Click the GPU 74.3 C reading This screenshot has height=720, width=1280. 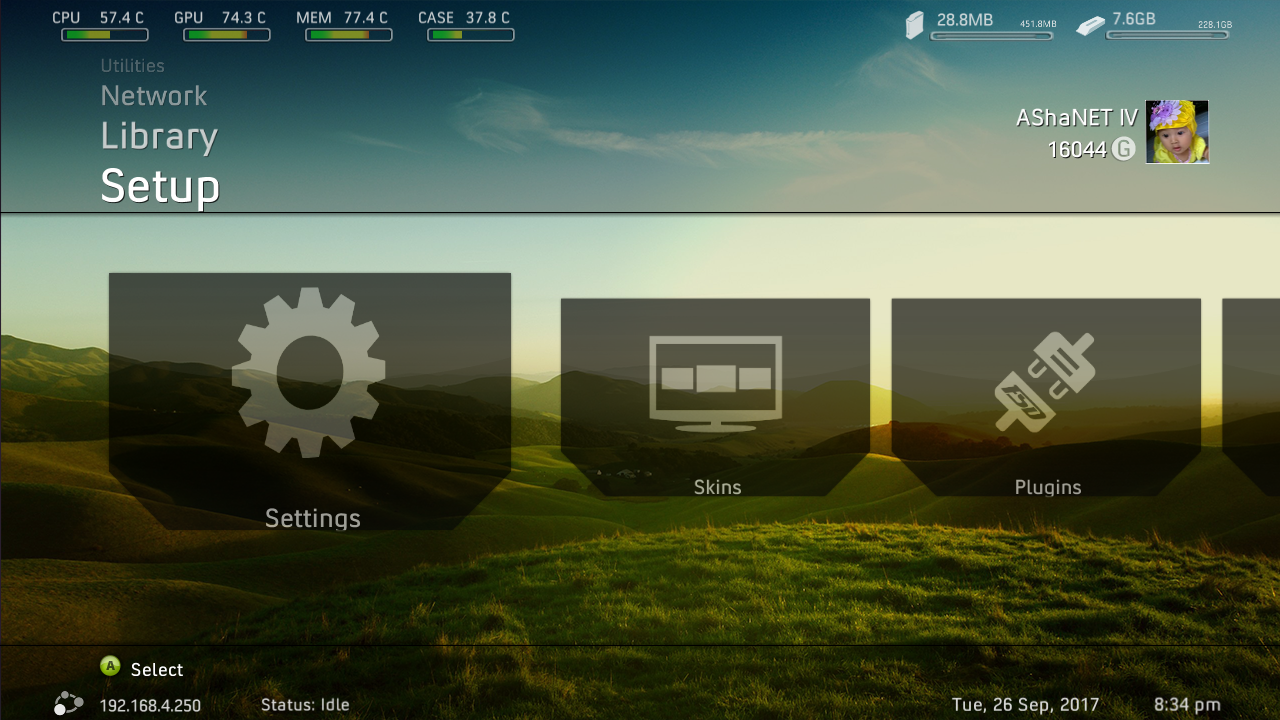pos(220,18)
